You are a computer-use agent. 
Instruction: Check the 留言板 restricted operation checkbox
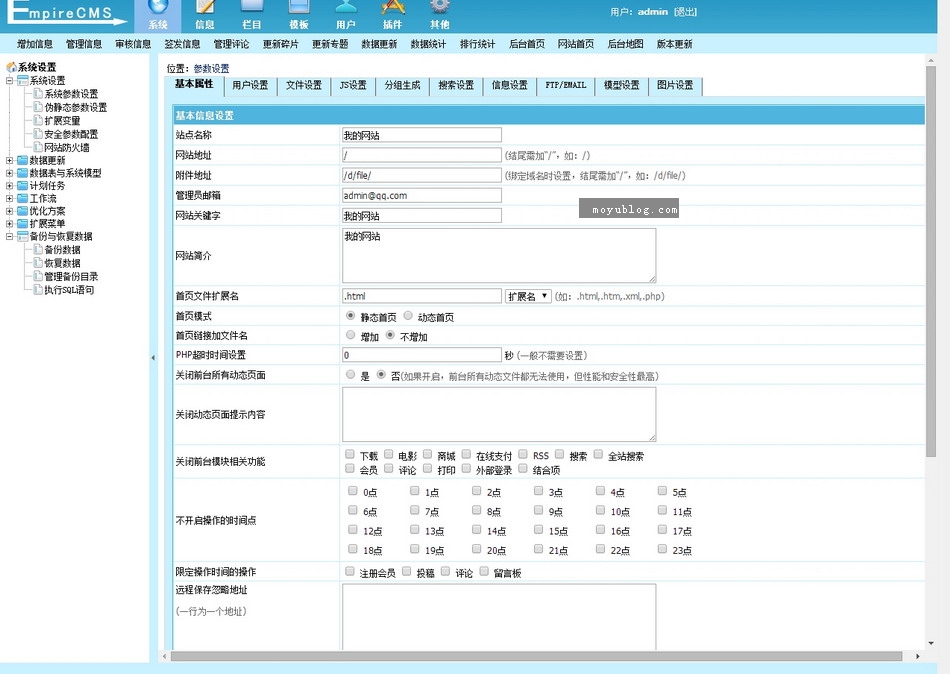pos(483,572)
